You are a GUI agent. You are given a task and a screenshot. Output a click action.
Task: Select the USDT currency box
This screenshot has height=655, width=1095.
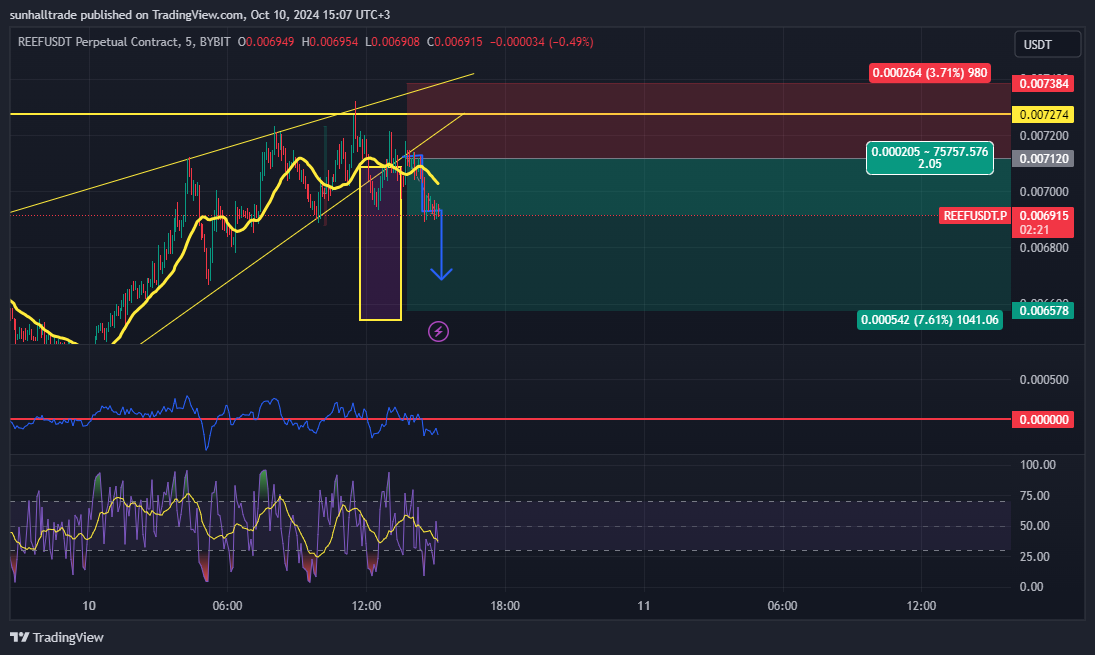[x=1047, y=45]
